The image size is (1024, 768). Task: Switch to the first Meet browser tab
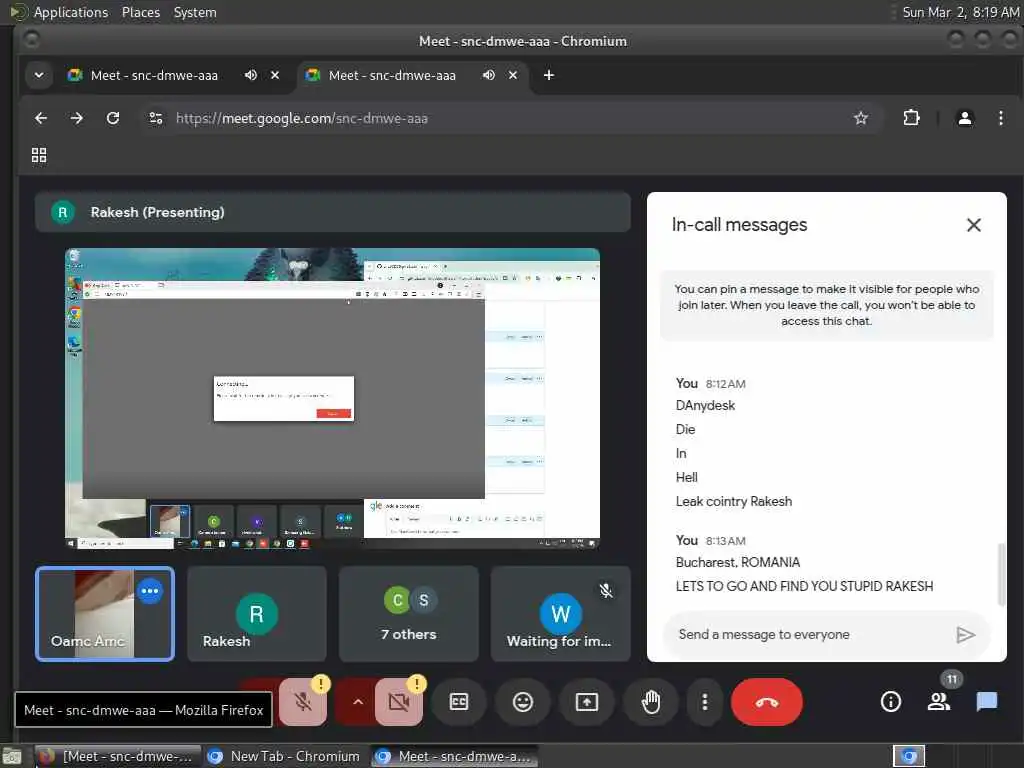(154, 75)
